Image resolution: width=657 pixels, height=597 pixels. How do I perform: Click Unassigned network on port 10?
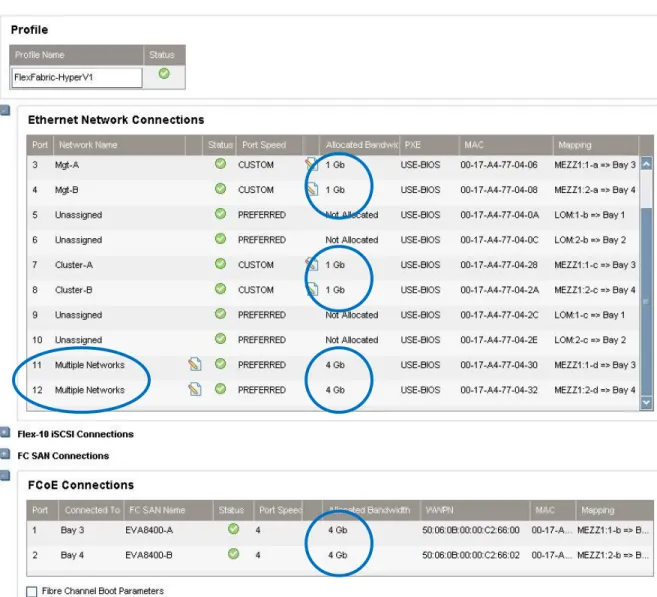[x=78, y=340]
